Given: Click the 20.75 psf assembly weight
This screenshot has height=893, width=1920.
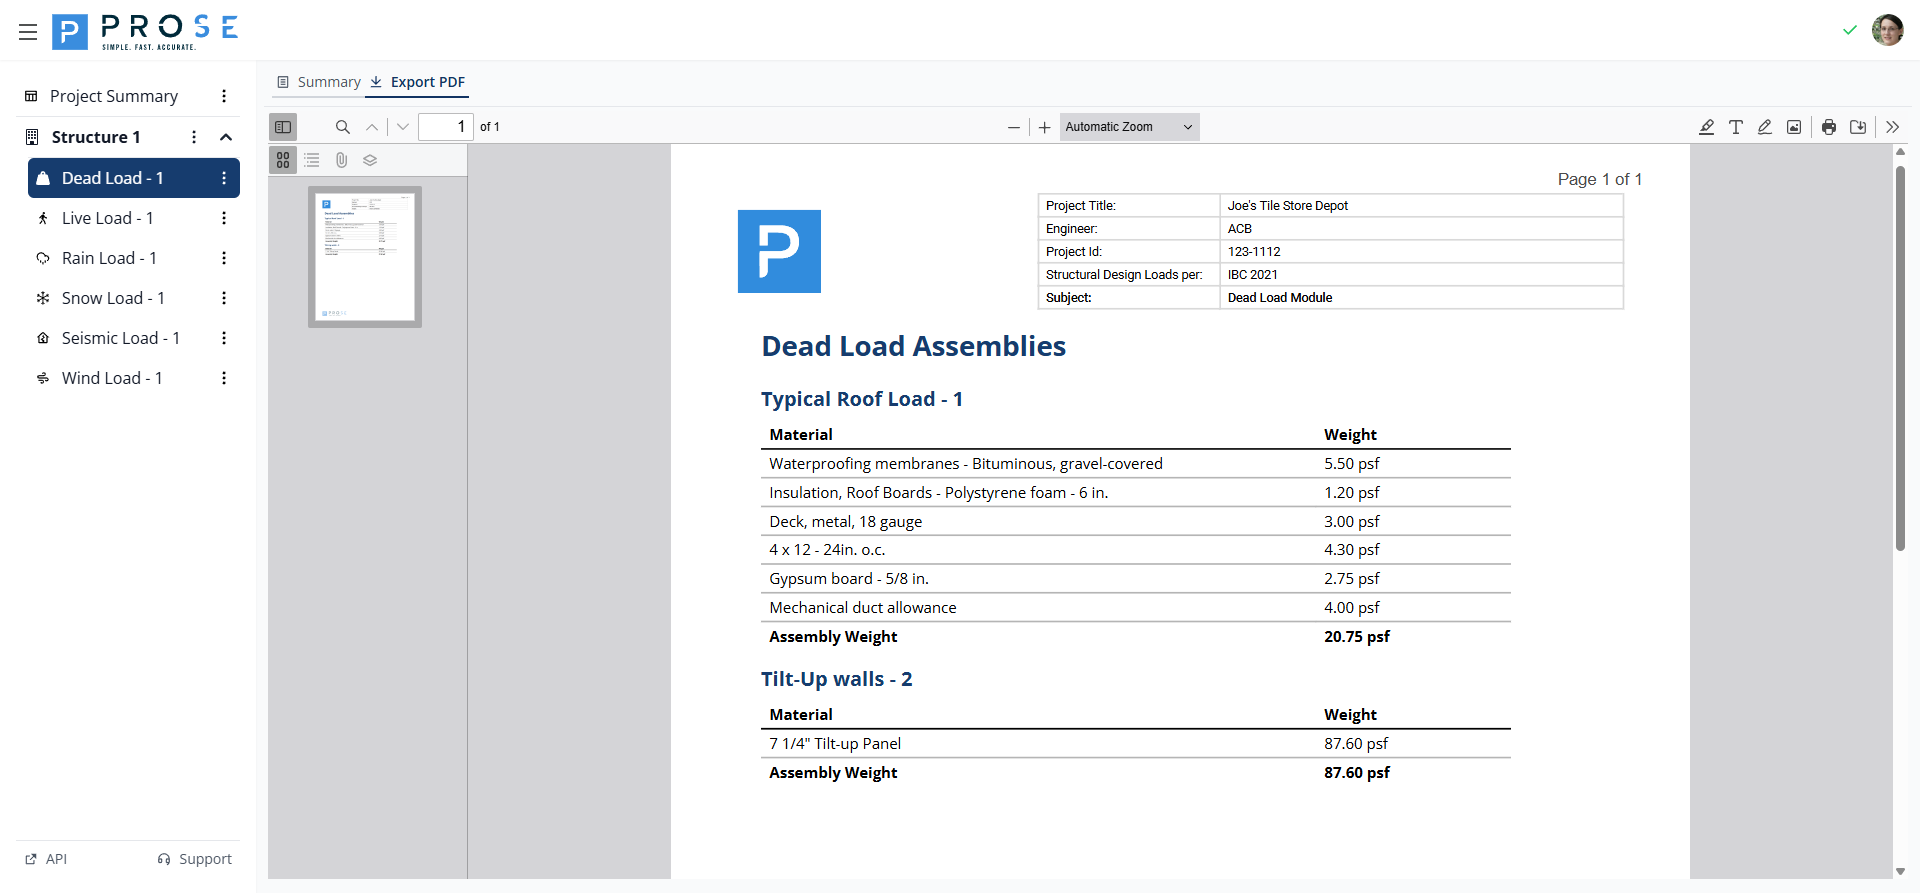Looking at the screenshot, I should pyautogui.click(x=1356, y=637).
